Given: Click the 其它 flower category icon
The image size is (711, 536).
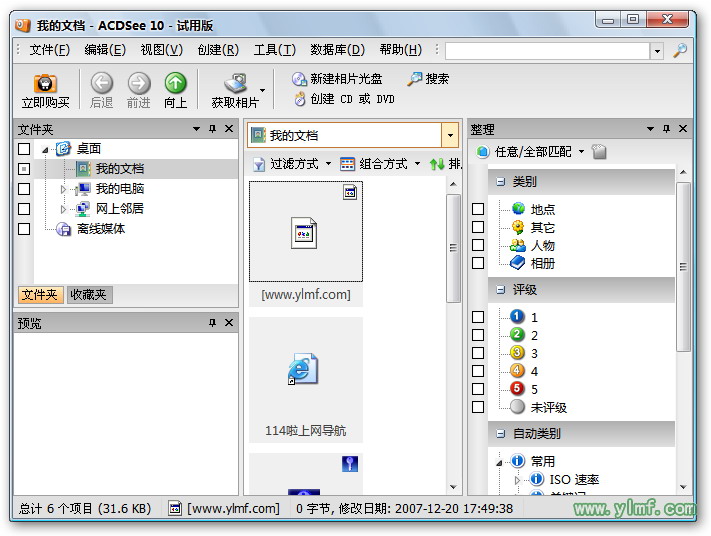Looking at the screenshot, I should point(518,227).
